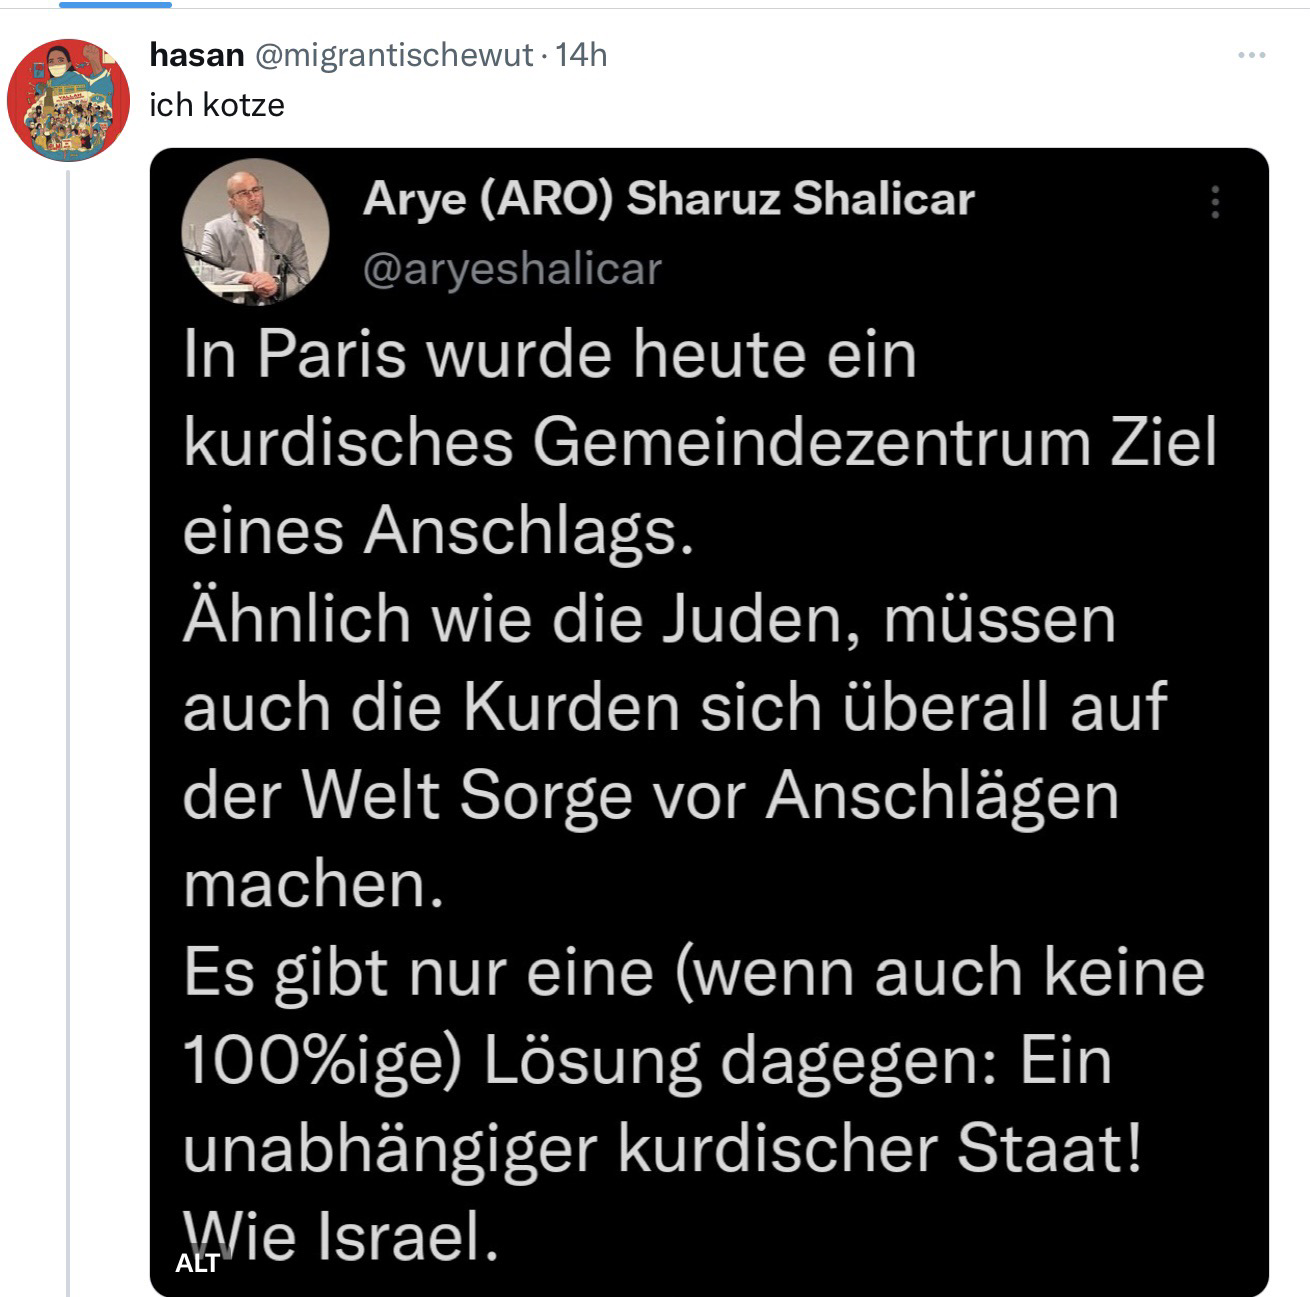Open the tweet via 14h timestamp
The height and width of the screenshot is (1297, 1310).
tap(581, 55)
